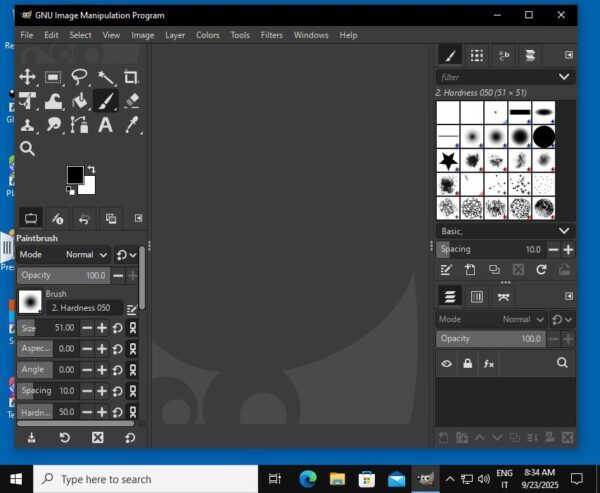Open the File menu
Image resolution: width=600 pixels, height=493 pixels.
tap(26, 35)
